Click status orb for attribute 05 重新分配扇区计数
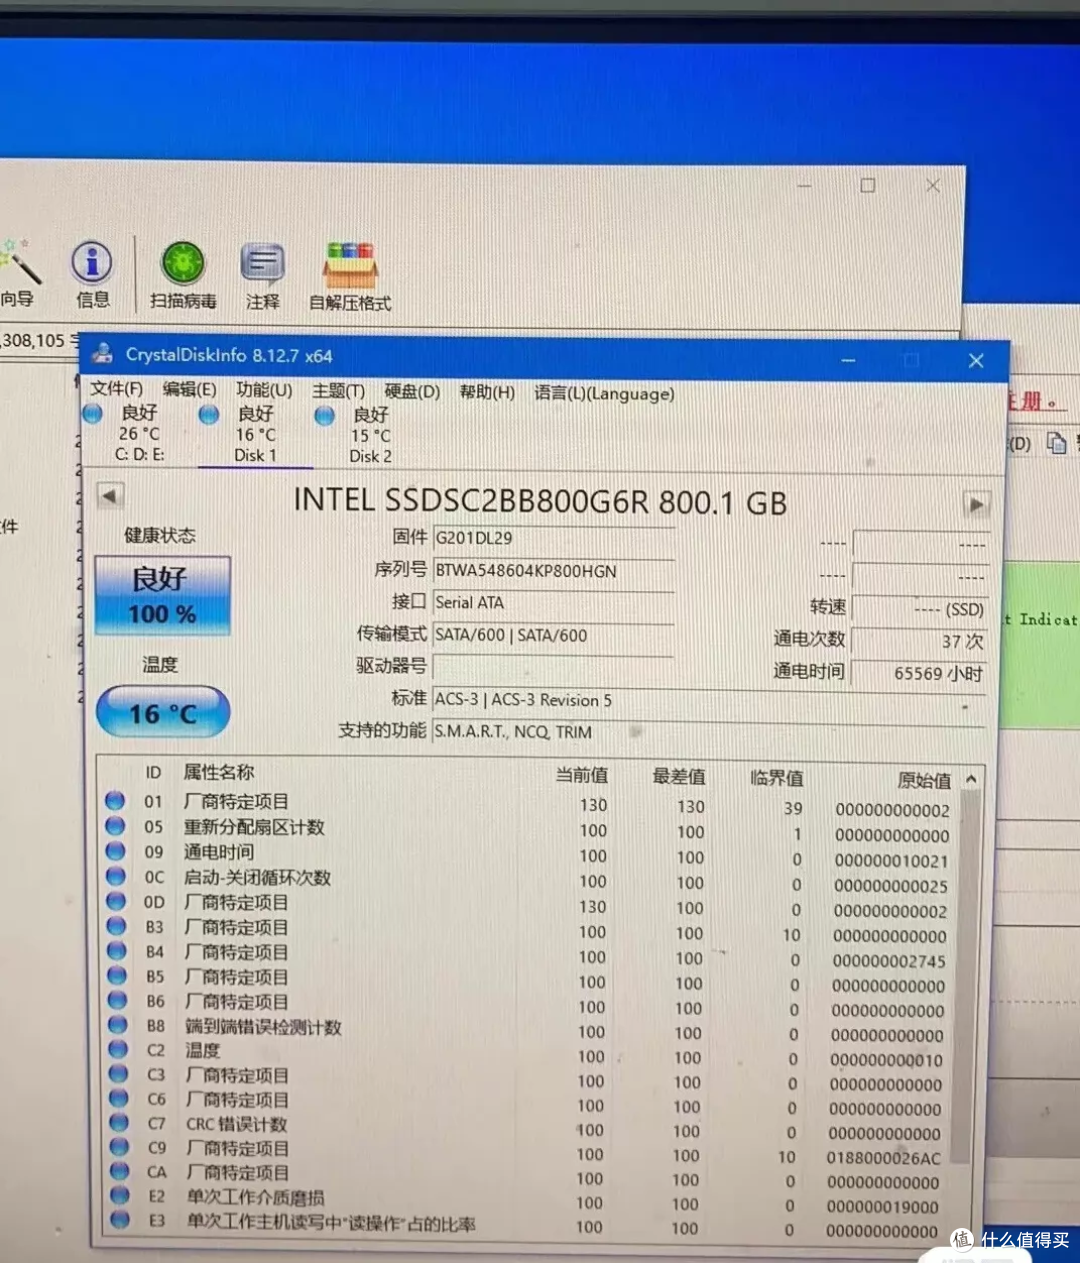The image size is (1080, 1263). 115,826
